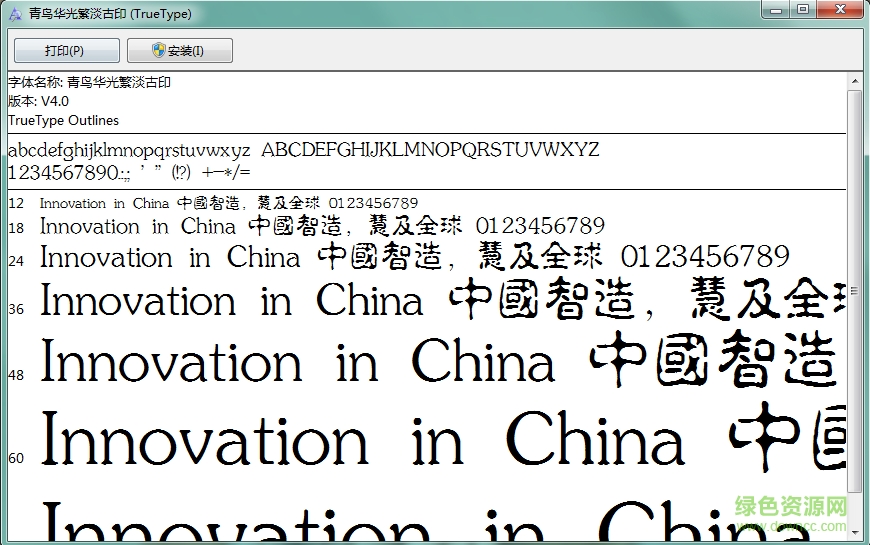870x545 pixels.
Task: Click the font viewer icon in title bar
Action: tap(14, 14)
